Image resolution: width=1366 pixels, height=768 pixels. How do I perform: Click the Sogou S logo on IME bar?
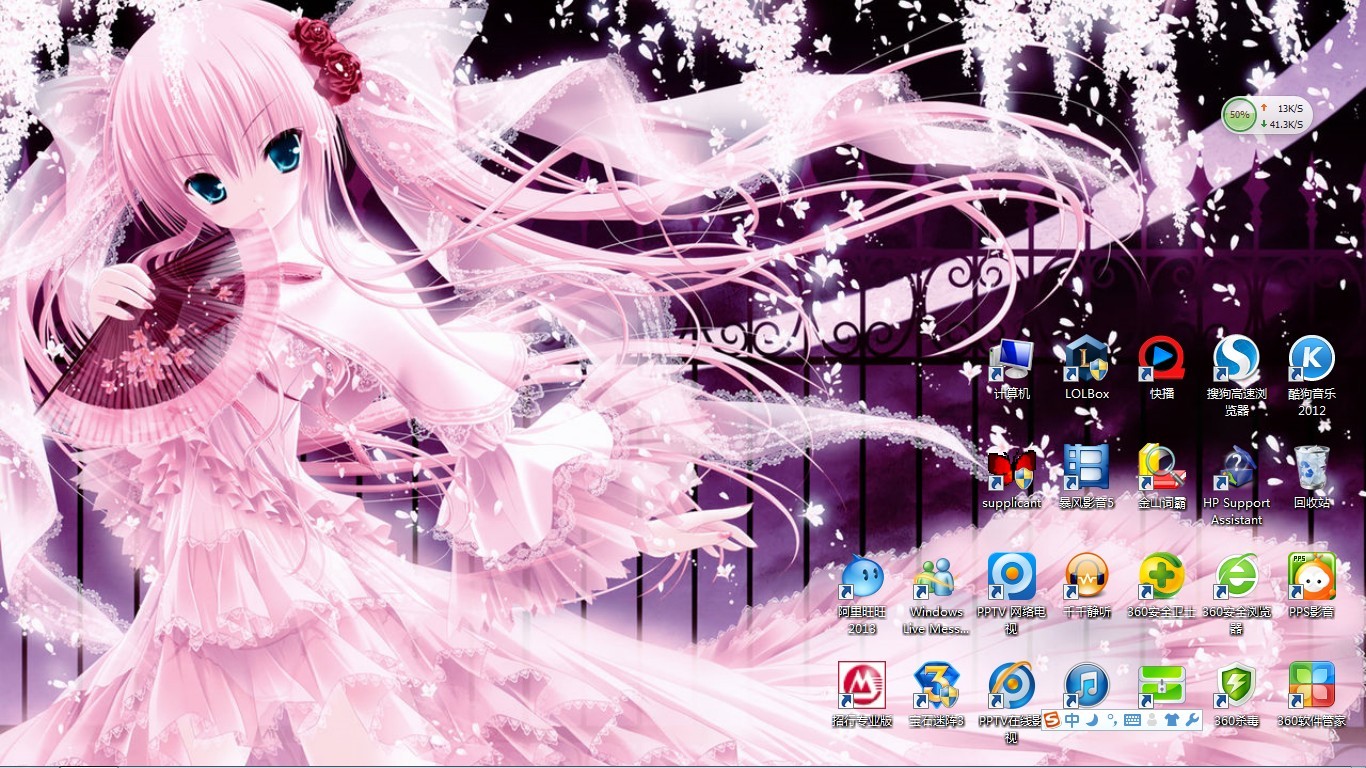pos(1052,720)
